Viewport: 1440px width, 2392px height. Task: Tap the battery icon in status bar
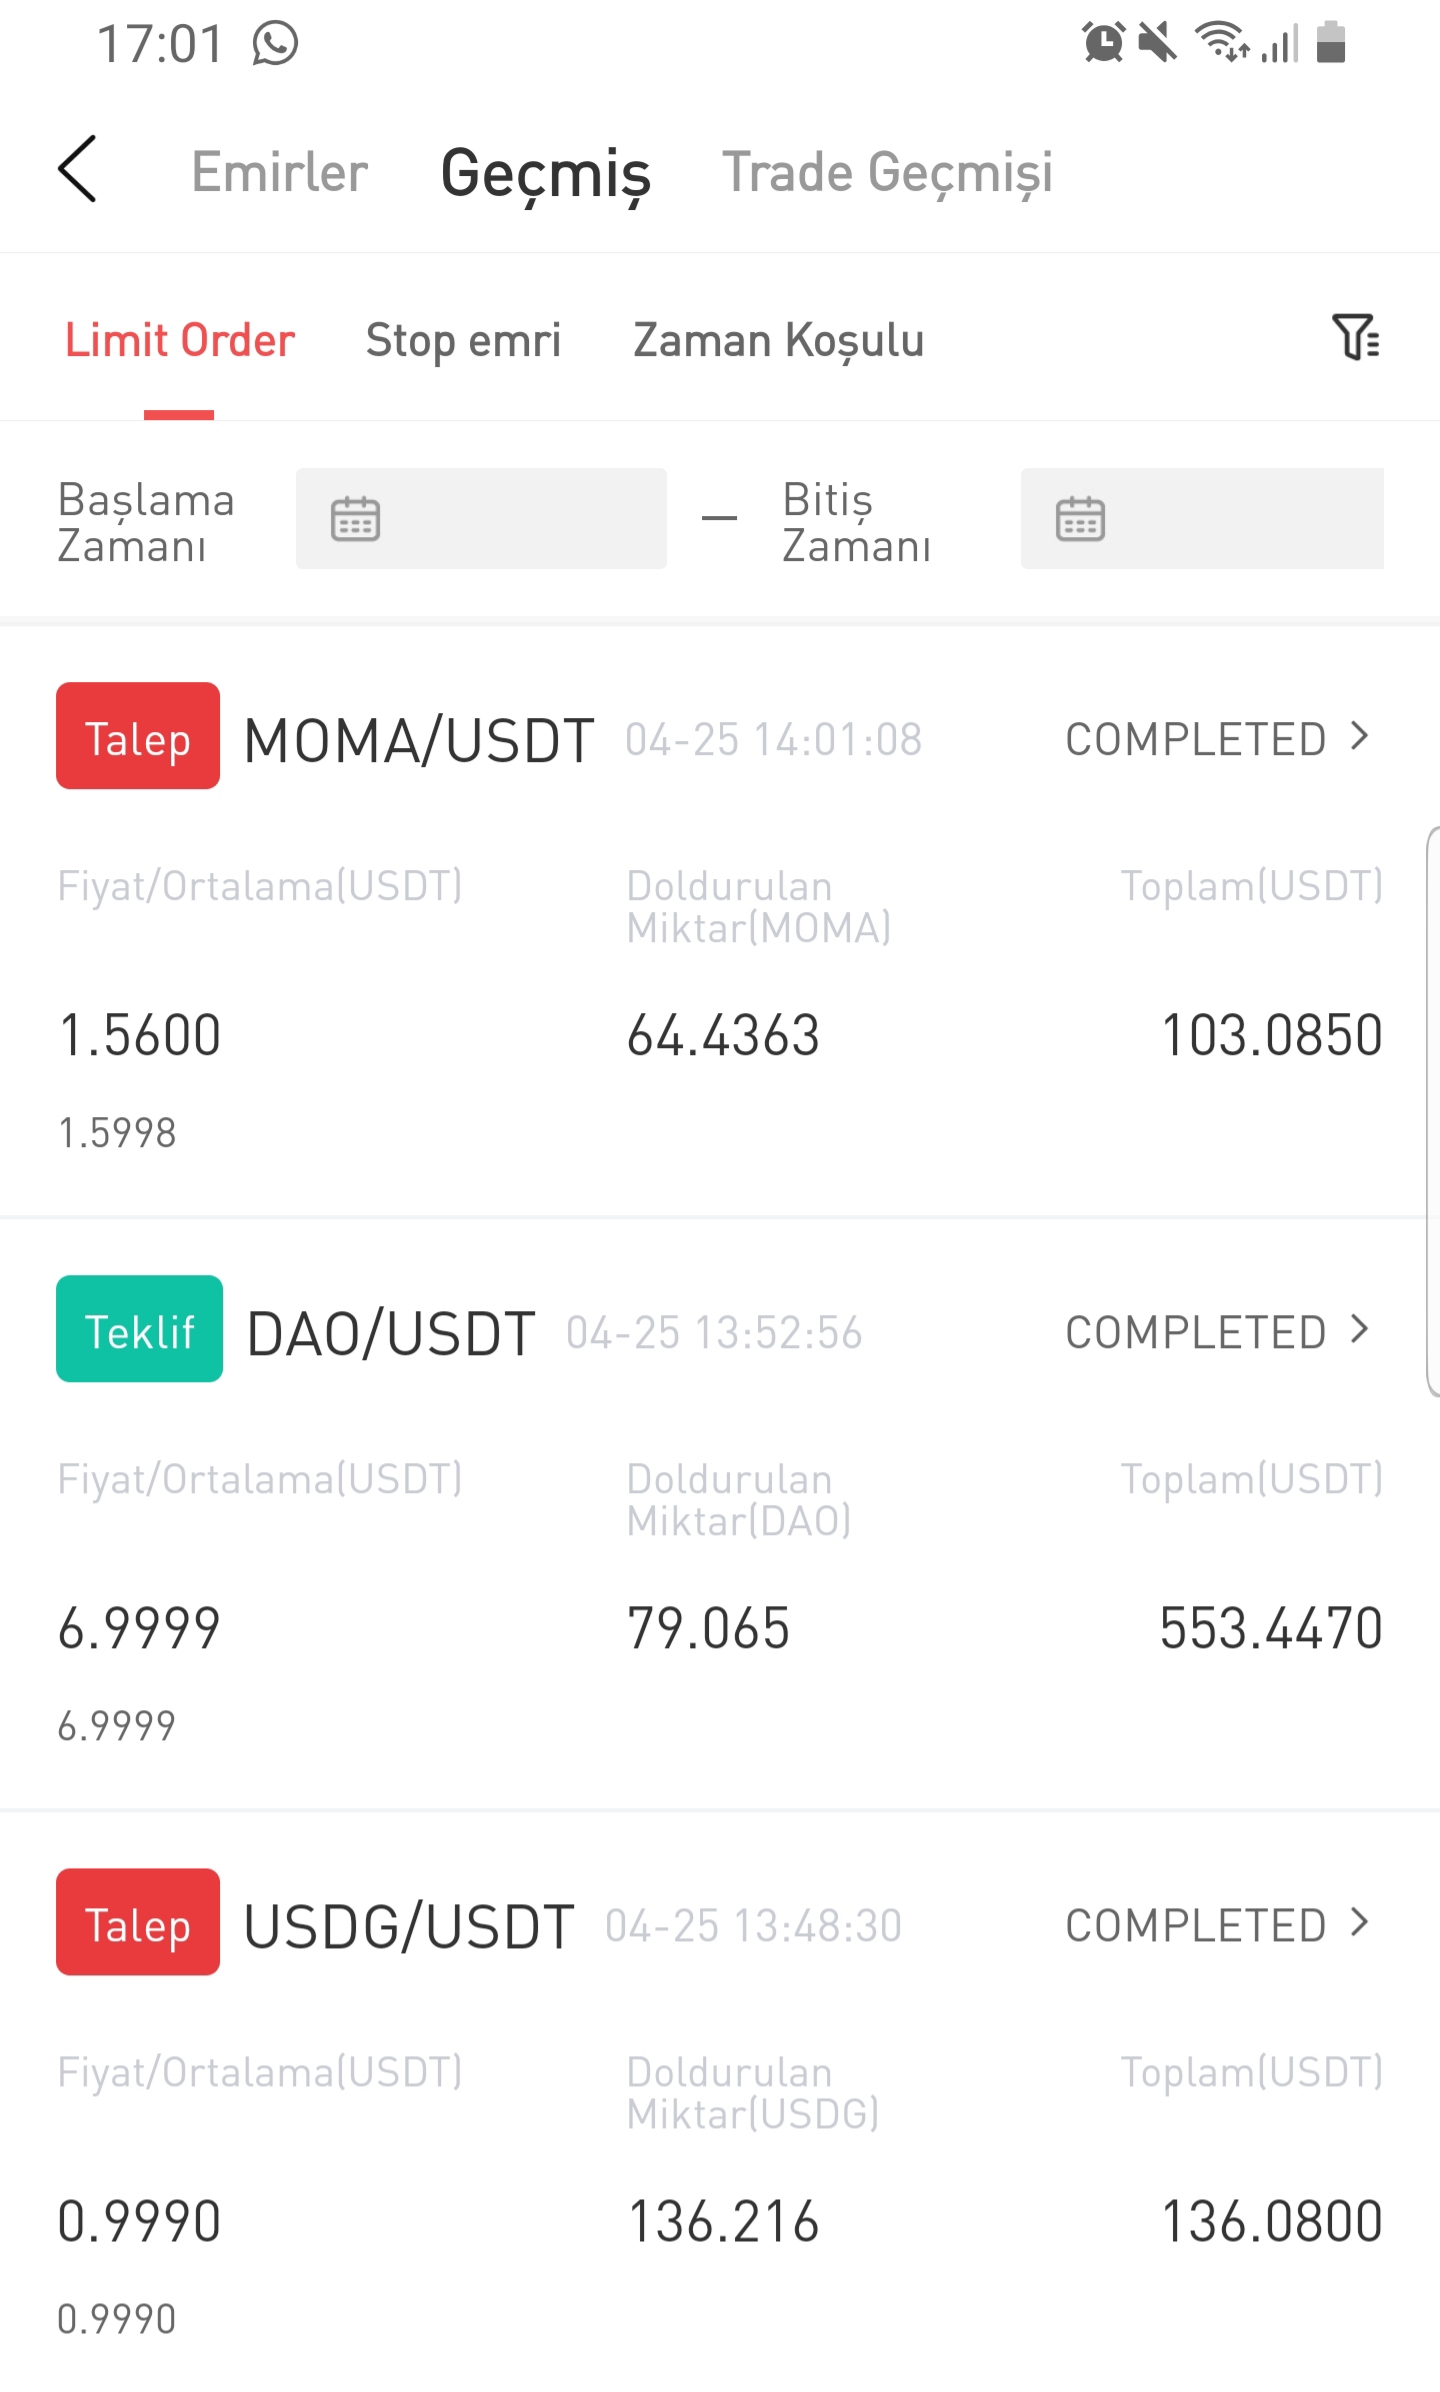point(1331,43)
